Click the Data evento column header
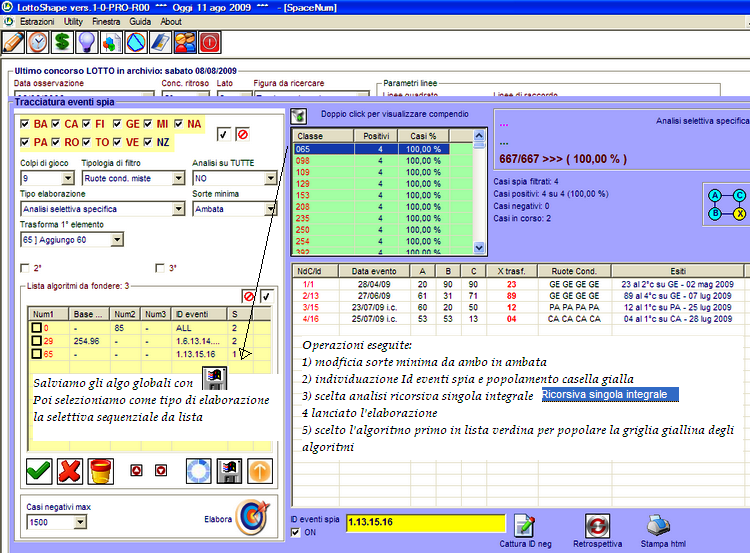The width and height of the screenshot is (750, 553). [x=374, y=271]
